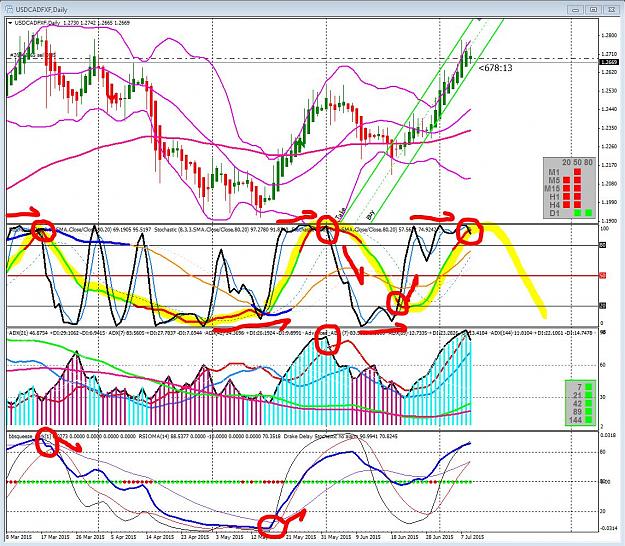Click the M1 row red square in timeframe panel
The height and width of the screenshot is (546, 625).
tap(577, 172)
